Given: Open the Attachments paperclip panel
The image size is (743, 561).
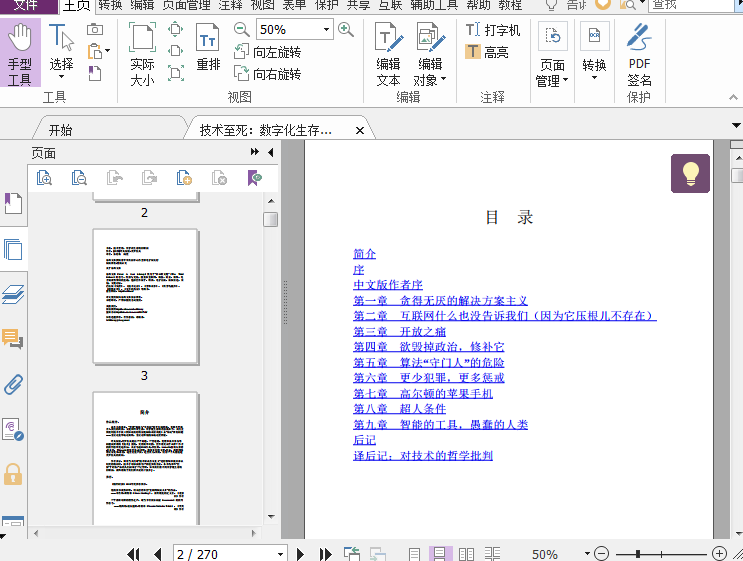Looking at the screenshot, I should click(13, 385).
